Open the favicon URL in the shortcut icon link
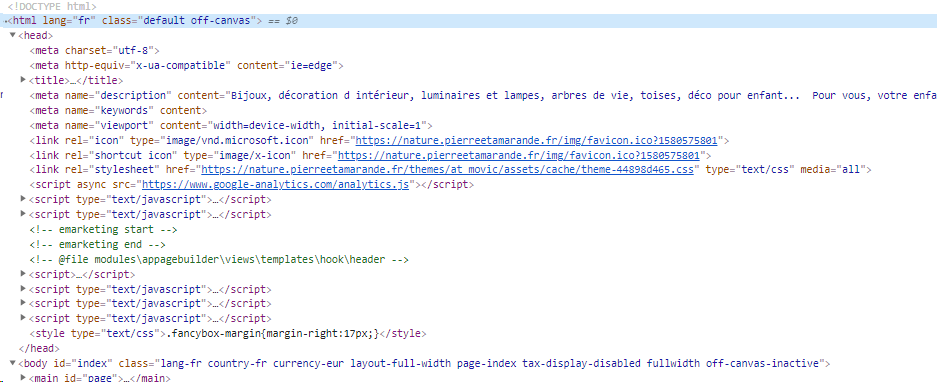Viewport: 937px width, 382px height. (519, 155)
